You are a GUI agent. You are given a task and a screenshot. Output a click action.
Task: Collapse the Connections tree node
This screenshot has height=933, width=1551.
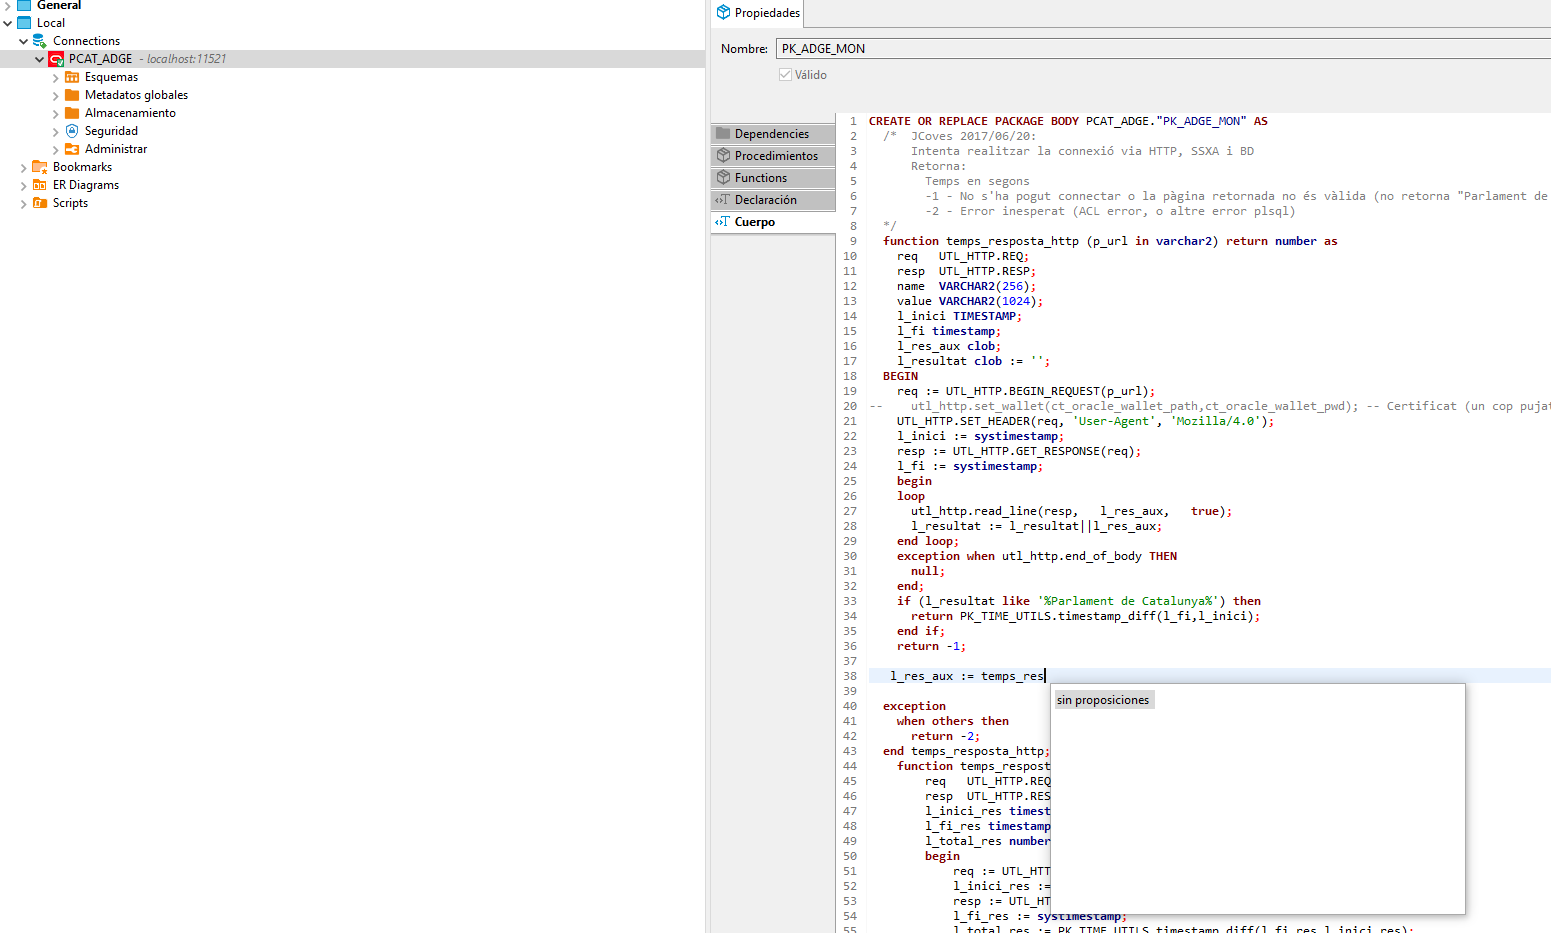pos(23,40)
